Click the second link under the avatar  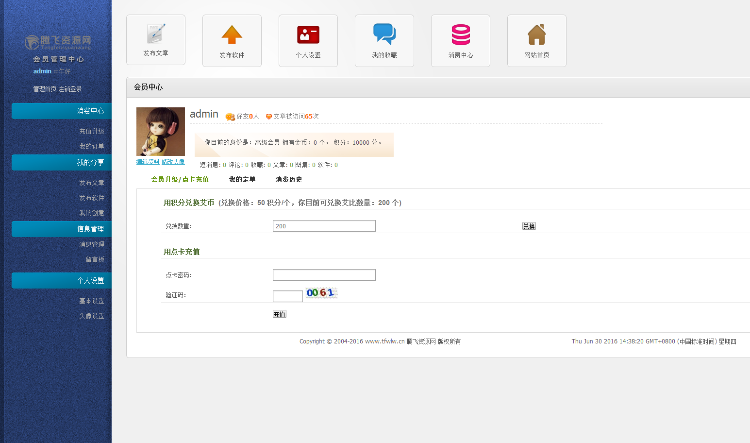click(173, 162)
